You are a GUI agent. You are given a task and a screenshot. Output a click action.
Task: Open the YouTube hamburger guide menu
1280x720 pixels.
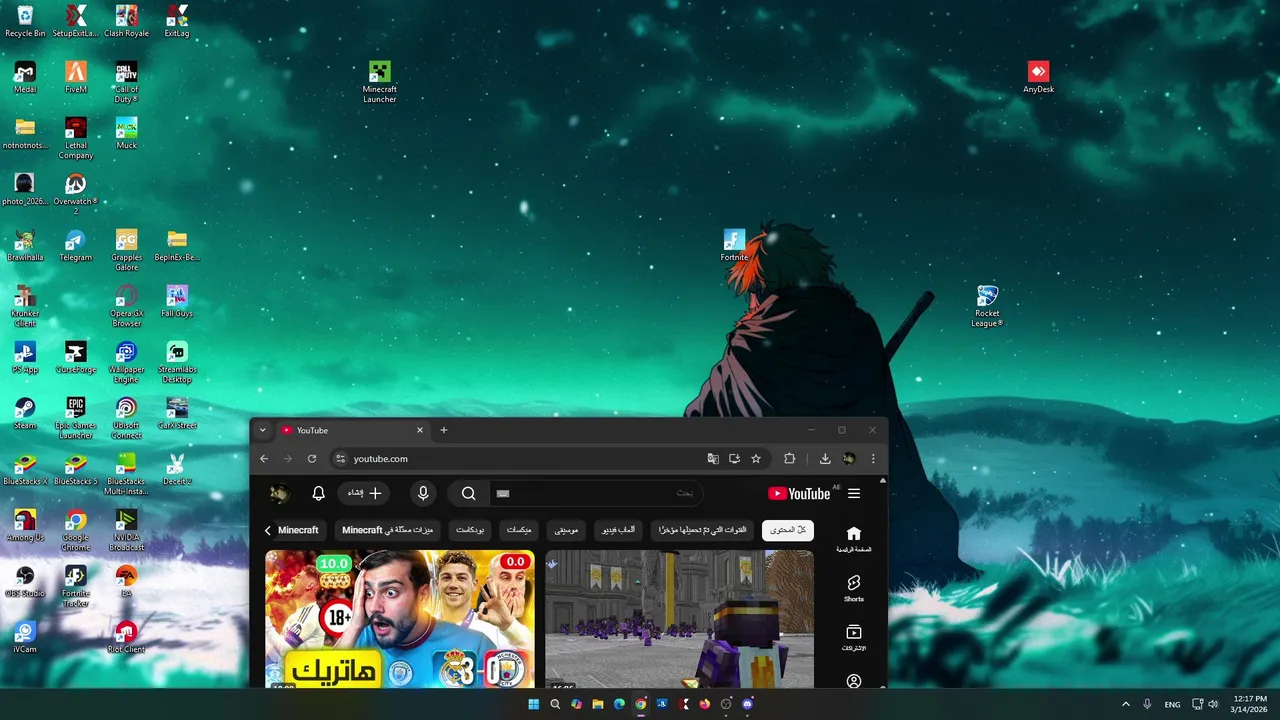[854, 493]
